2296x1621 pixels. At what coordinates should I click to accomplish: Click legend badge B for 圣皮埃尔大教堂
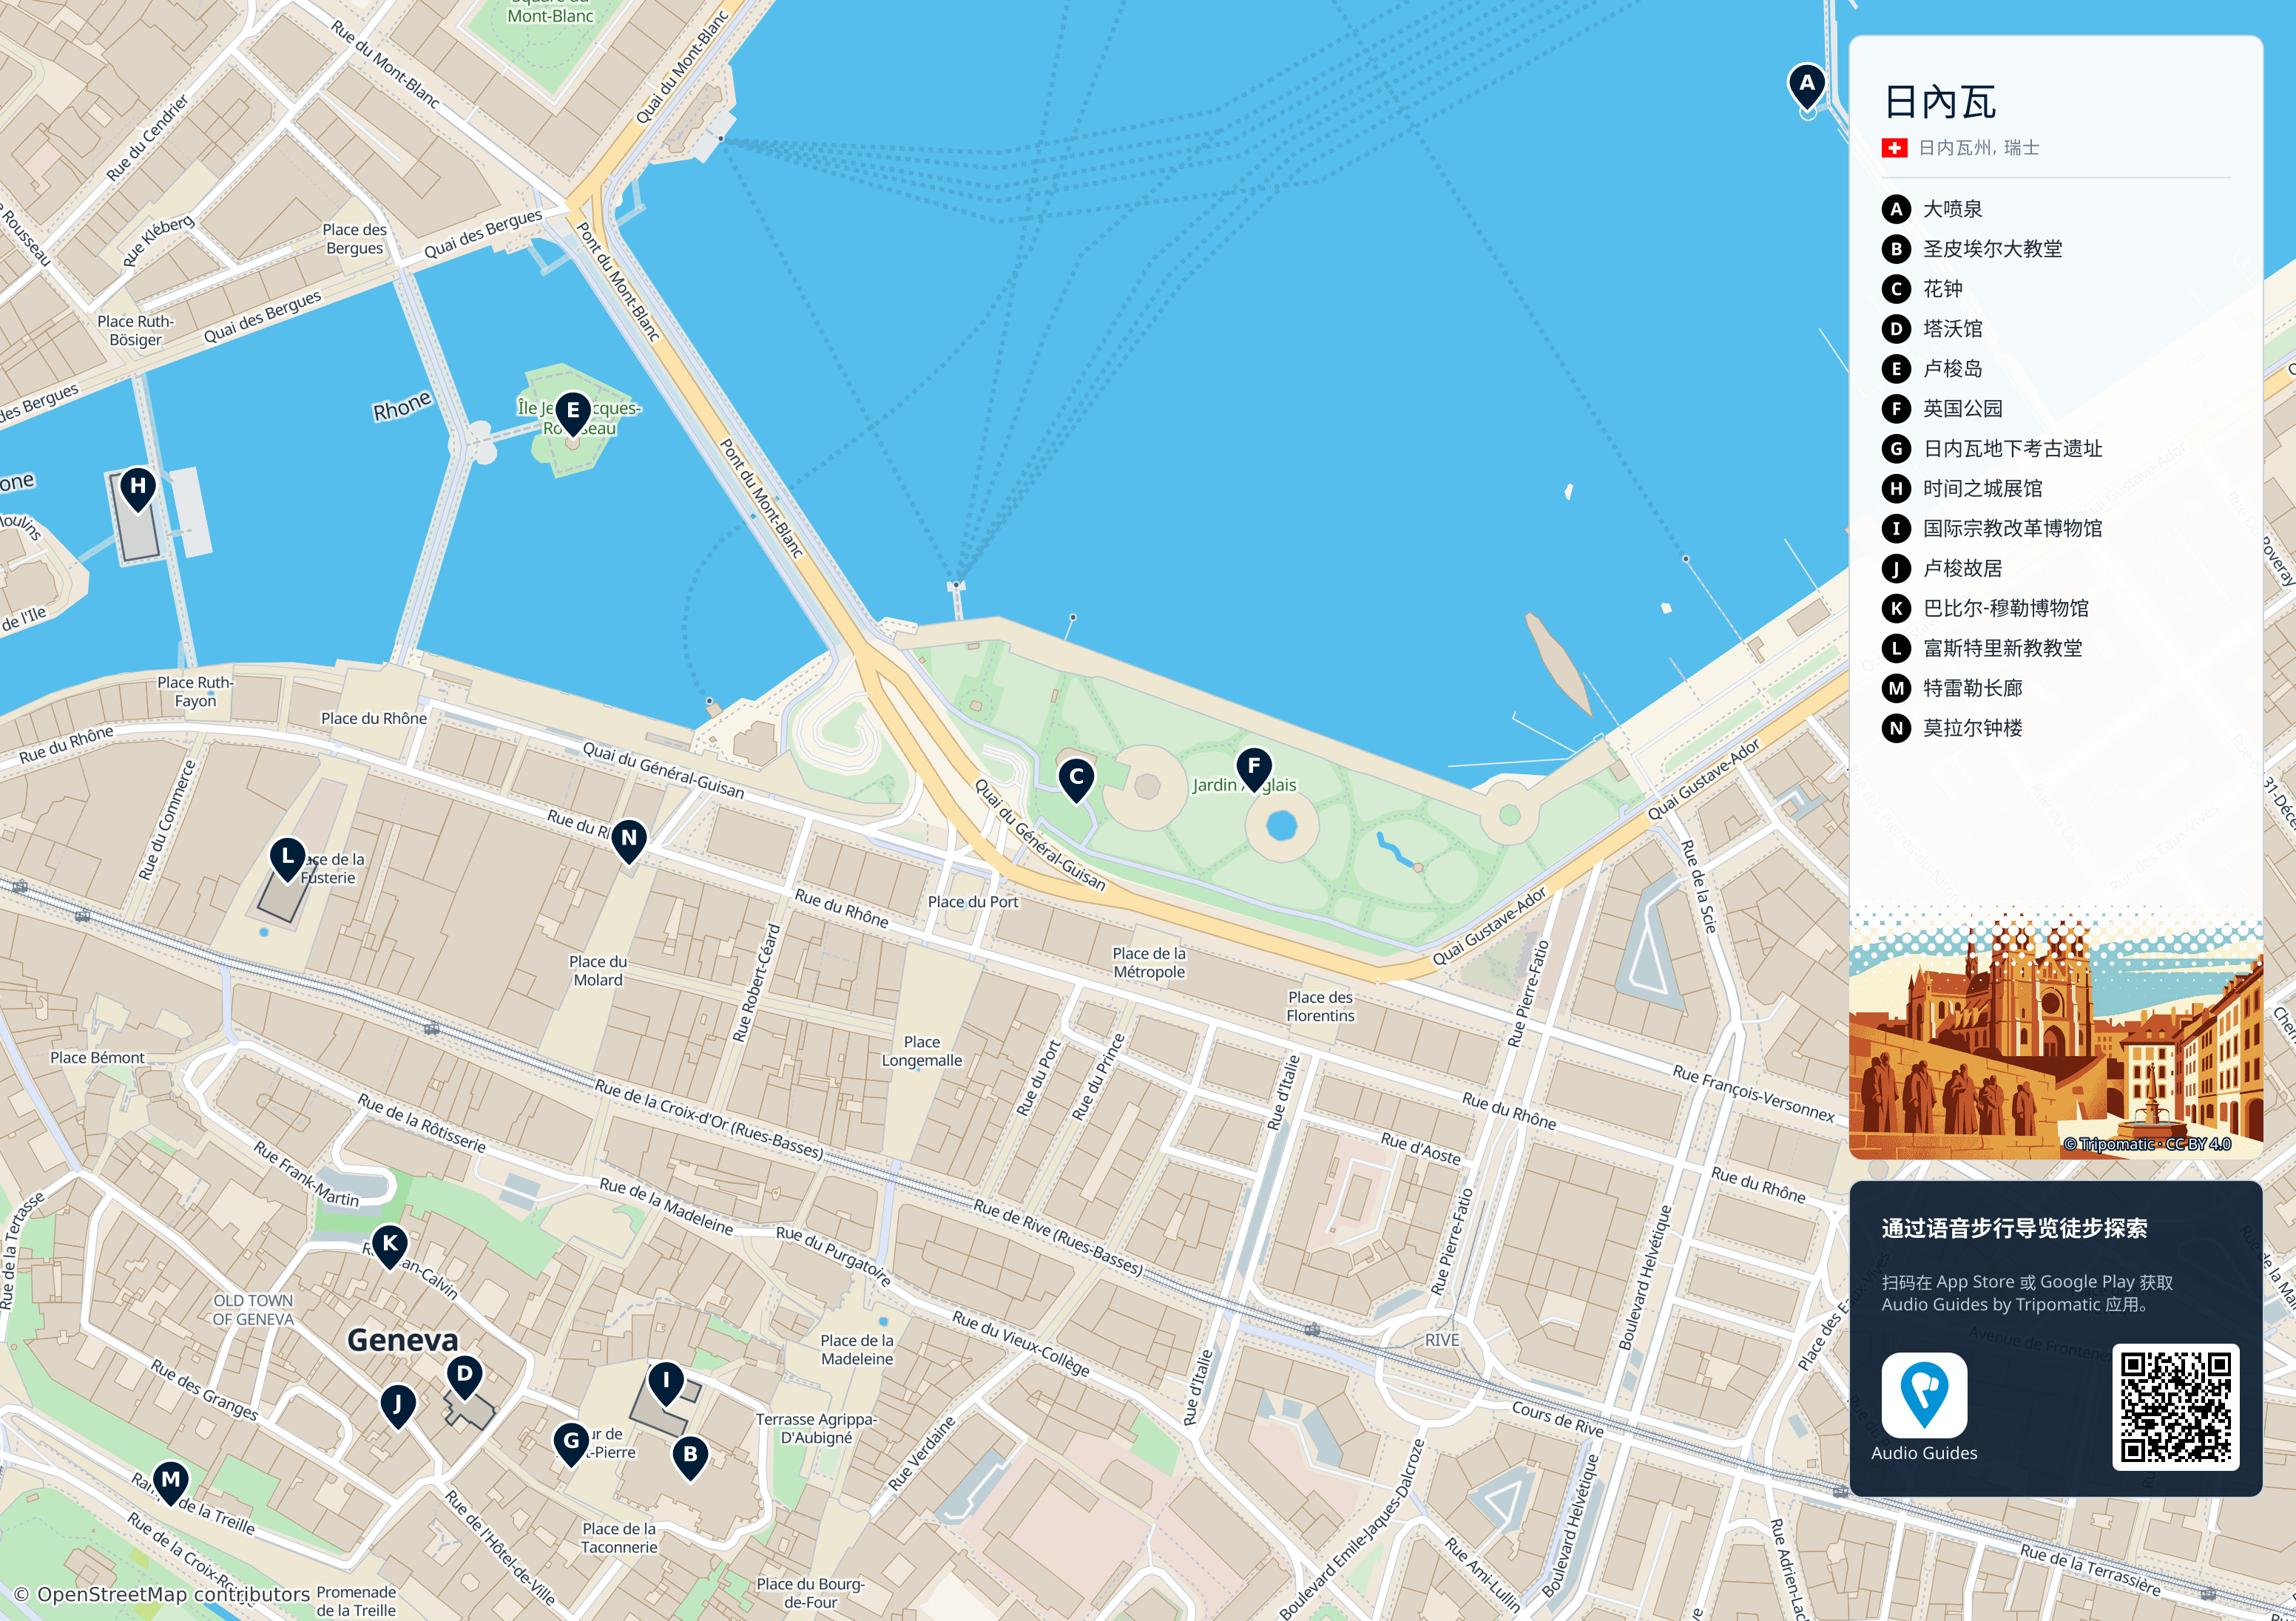[1896, 249]
